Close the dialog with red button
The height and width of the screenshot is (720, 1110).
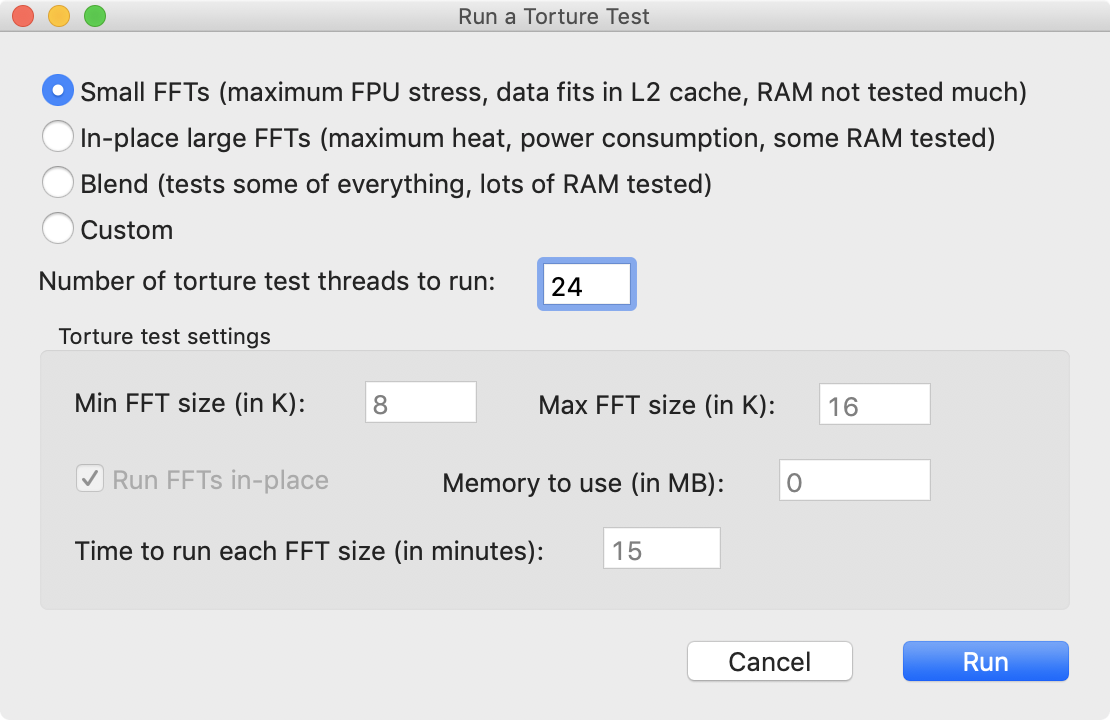pyautogui.click(x=22, y=17)
